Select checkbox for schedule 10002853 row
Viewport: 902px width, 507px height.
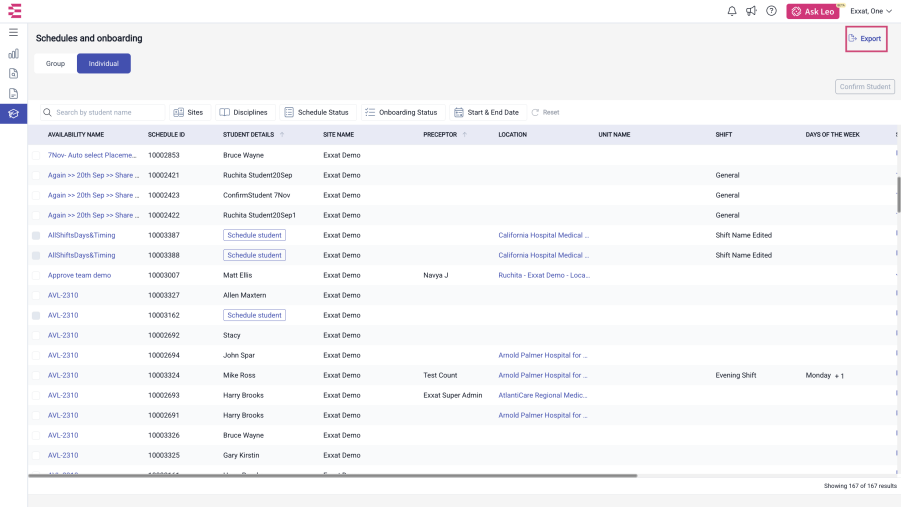tap(36, 155)
